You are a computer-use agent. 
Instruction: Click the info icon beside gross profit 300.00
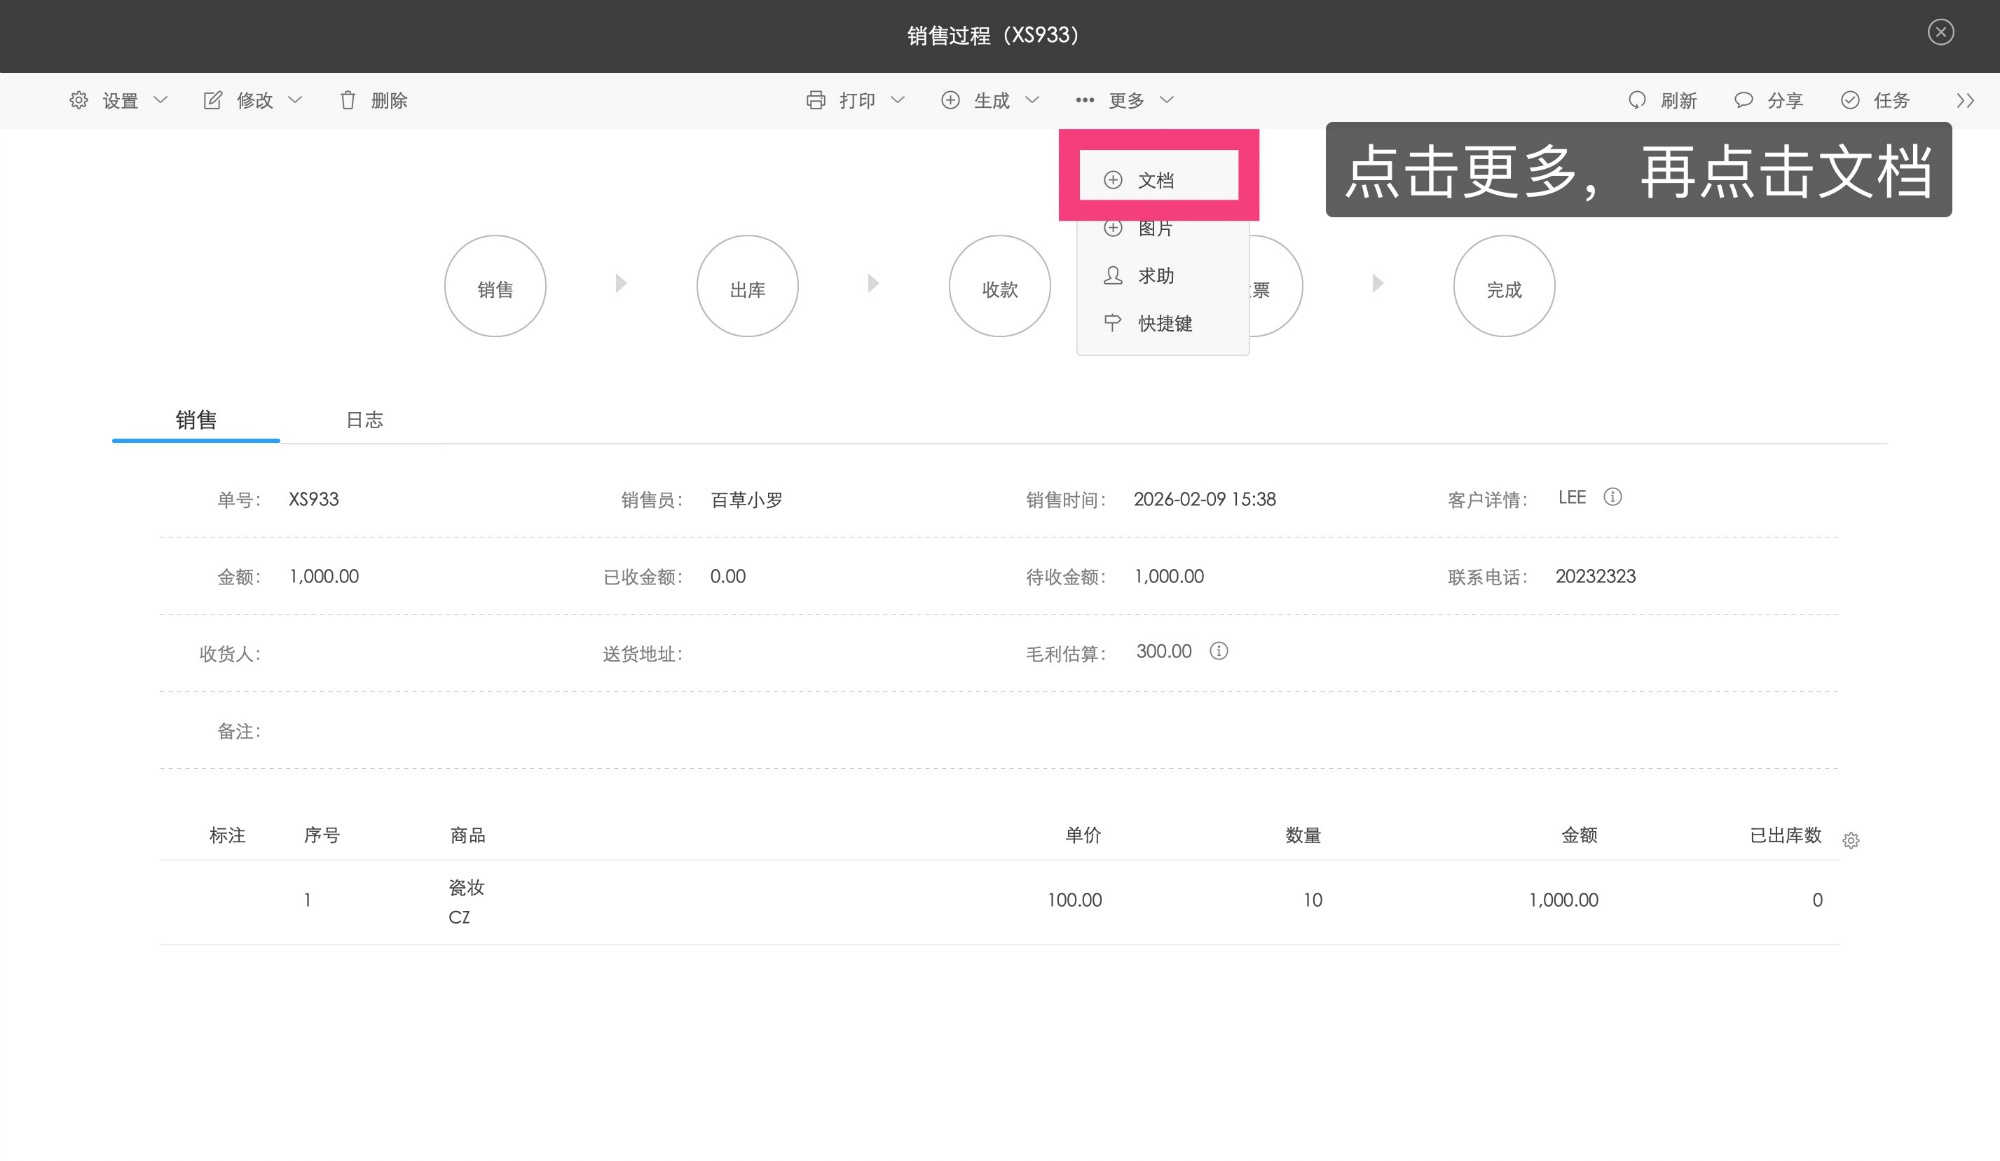(1219, 651)
